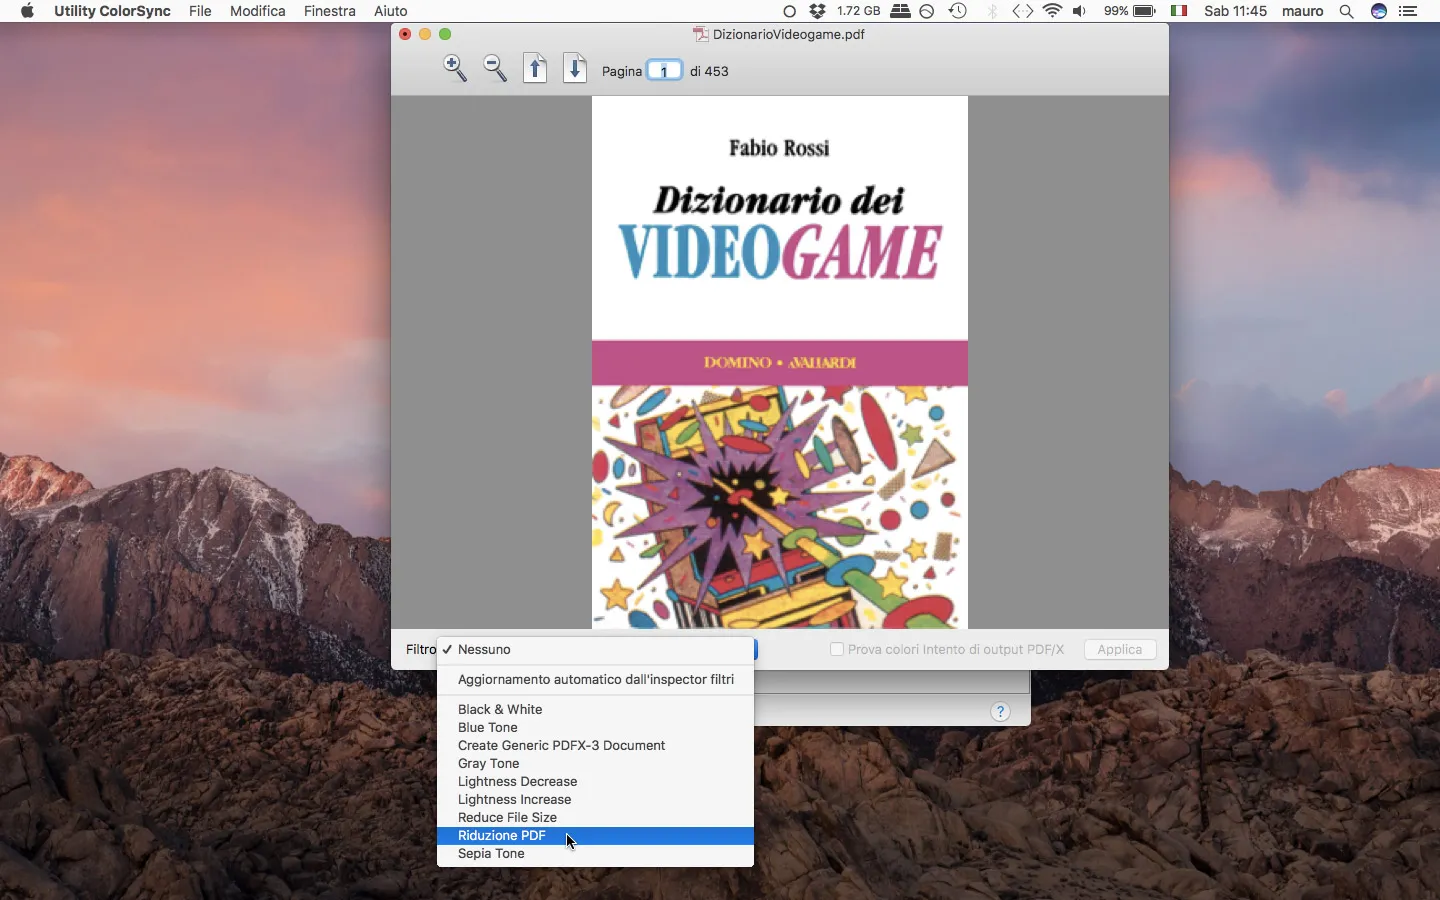Select Blue Tone filter

(595, 728)
